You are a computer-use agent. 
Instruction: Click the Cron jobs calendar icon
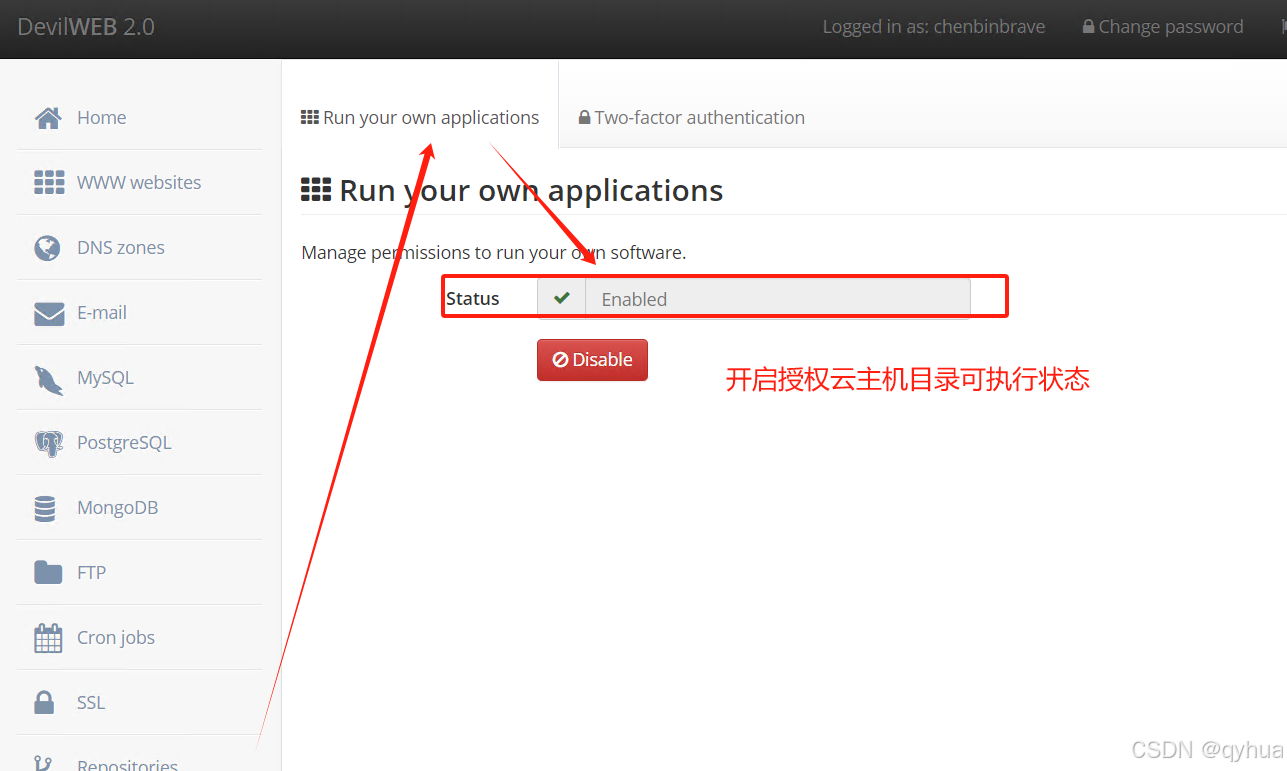48,638
